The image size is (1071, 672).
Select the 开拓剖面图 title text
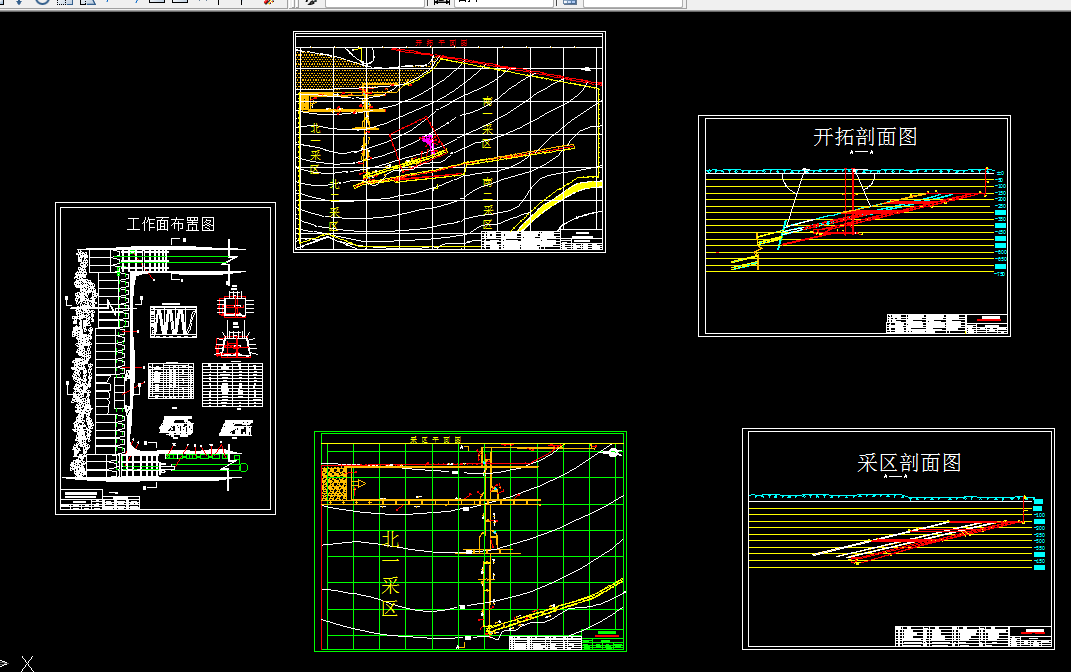(x=865, y=137)
